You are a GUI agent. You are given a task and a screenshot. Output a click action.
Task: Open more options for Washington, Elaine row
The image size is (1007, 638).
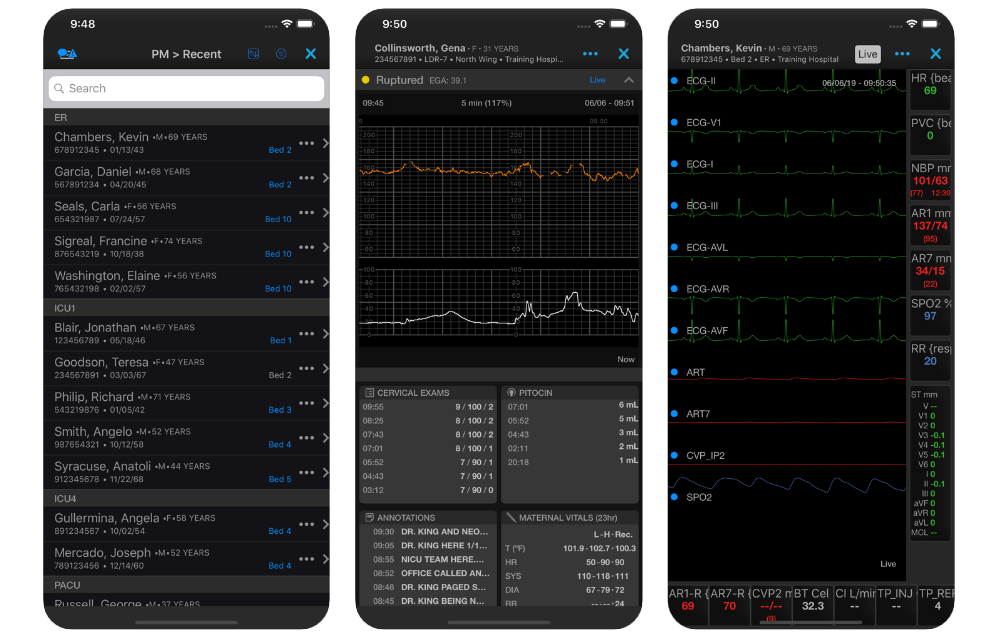pos(306,282)
